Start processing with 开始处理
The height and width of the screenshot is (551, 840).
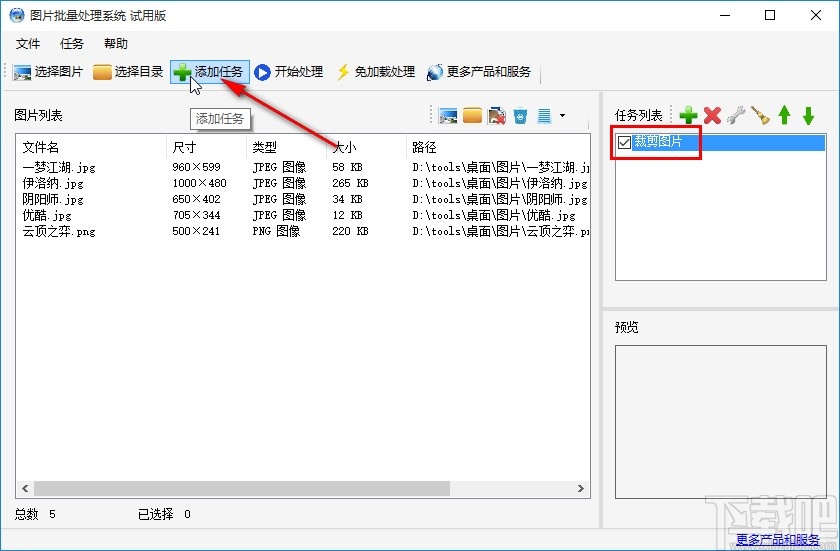(x=289, y=72)
